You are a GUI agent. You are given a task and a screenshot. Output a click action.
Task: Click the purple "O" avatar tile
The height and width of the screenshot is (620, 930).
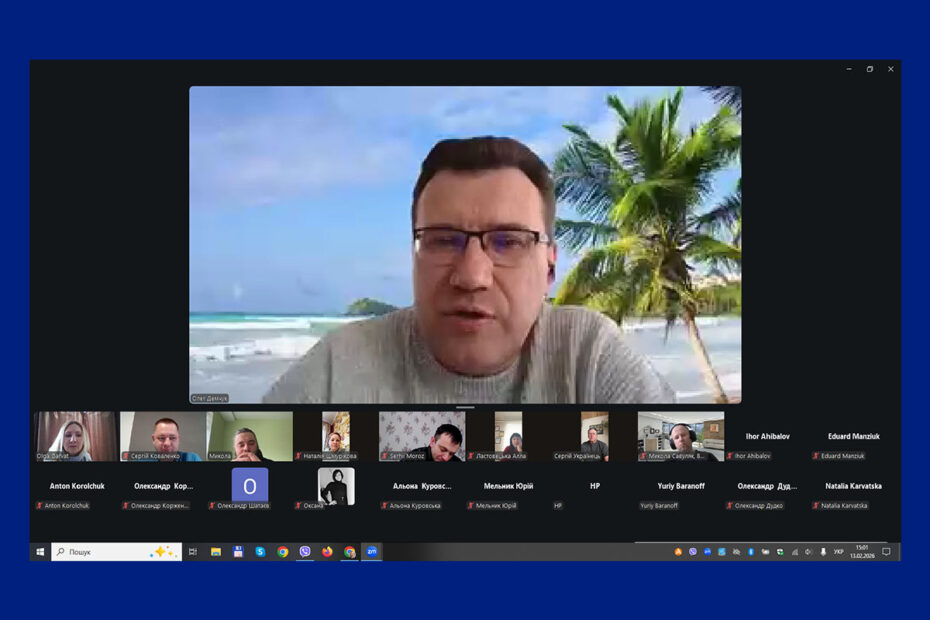coord(250,486)
